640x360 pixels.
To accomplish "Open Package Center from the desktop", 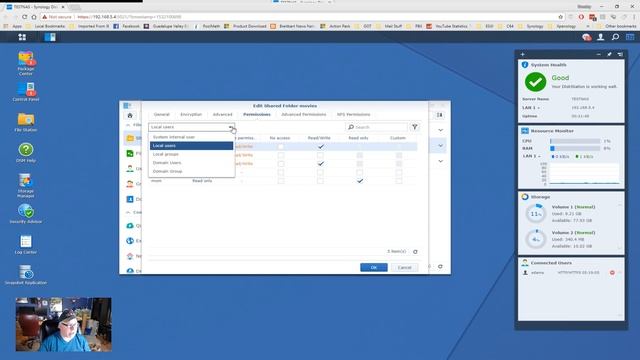I will coord(26,63).
